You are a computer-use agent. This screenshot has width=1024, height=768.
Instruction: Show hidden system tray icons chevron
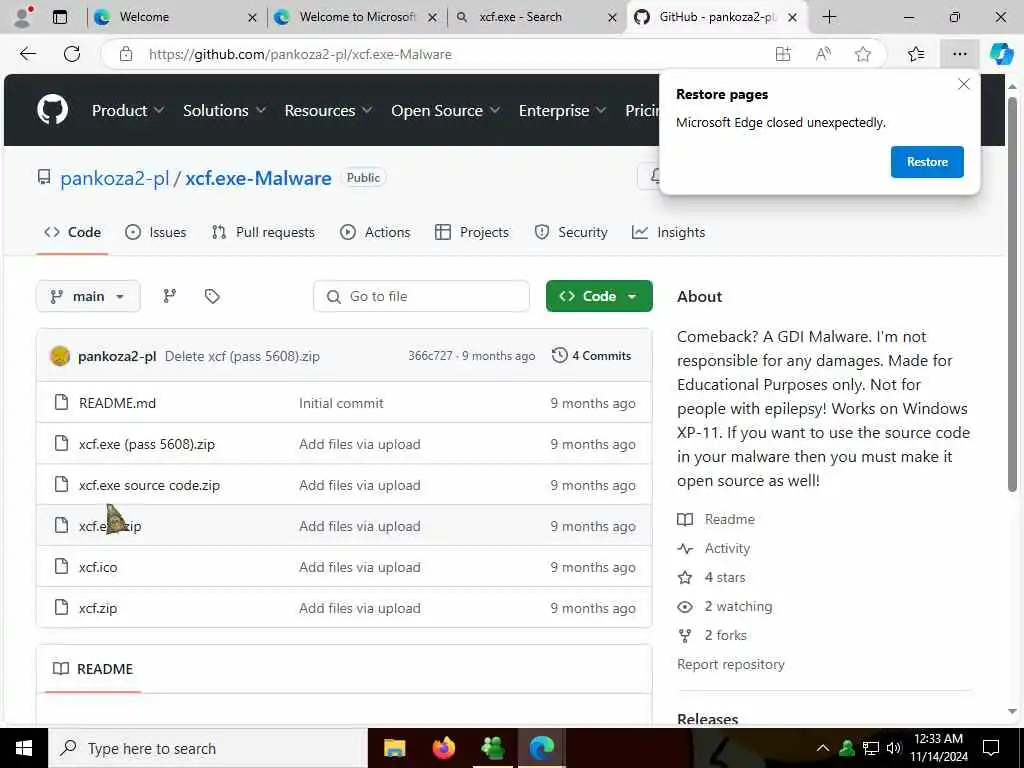click(x=823, y=748)
